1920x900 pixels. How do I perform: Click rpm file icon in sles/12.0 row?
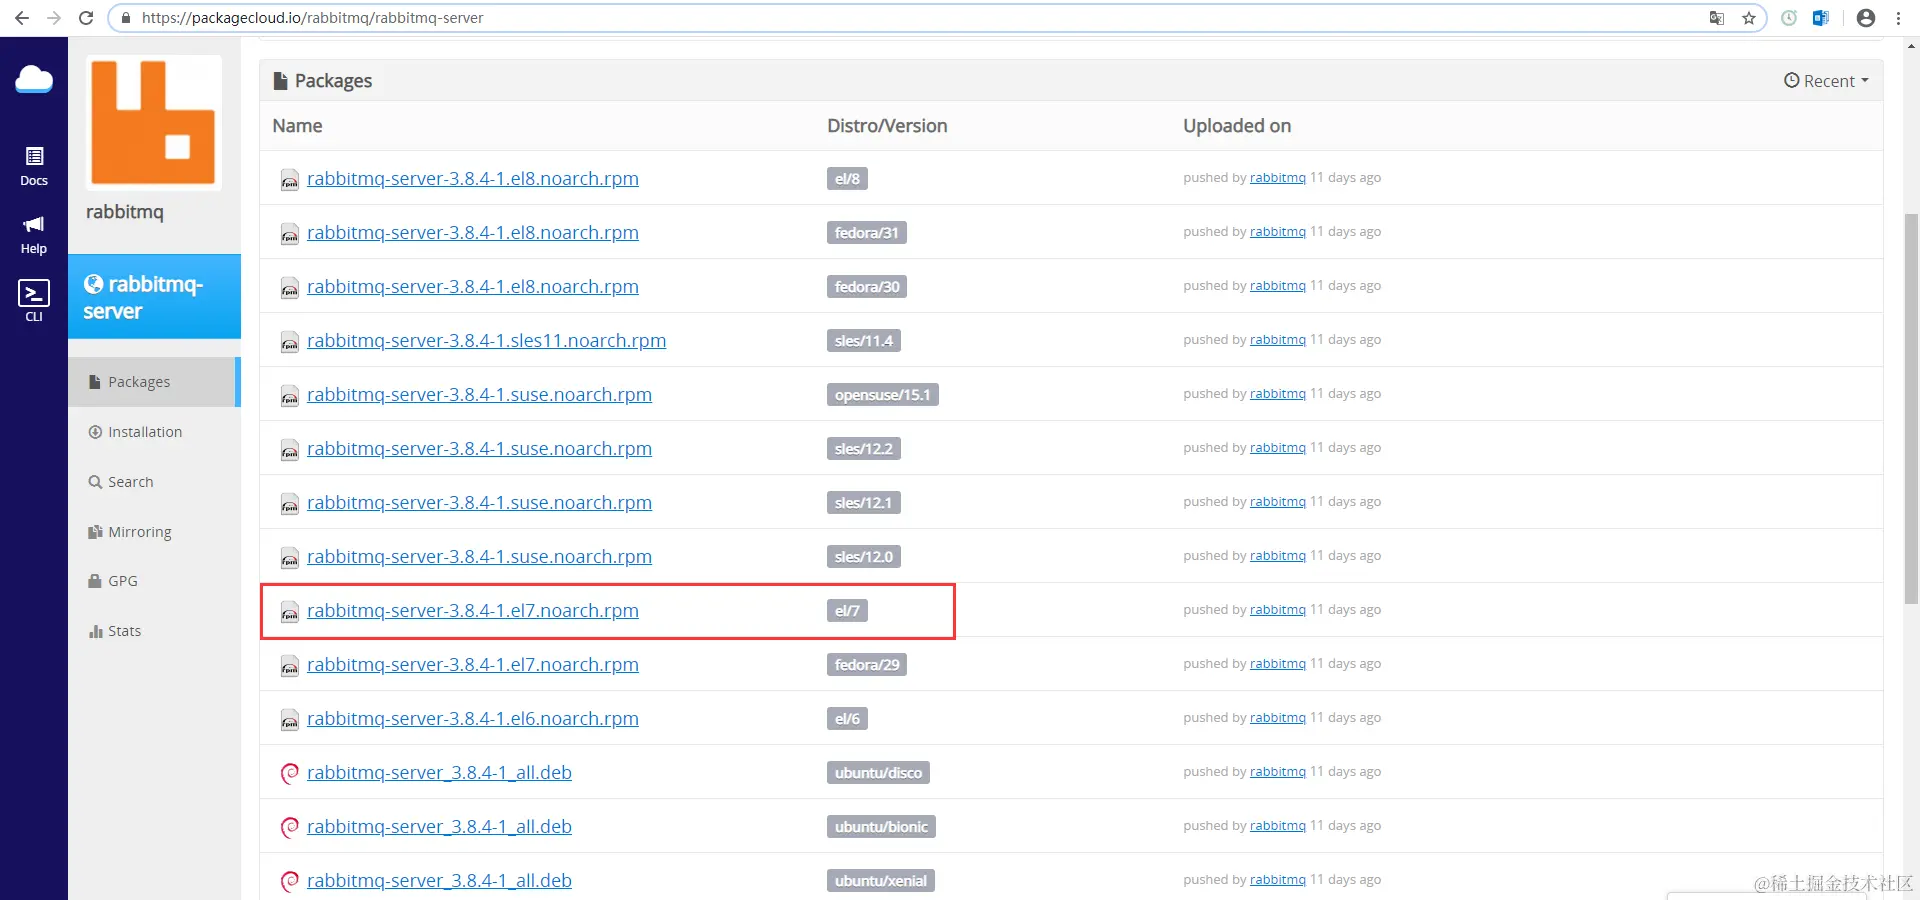coord(290,558)
